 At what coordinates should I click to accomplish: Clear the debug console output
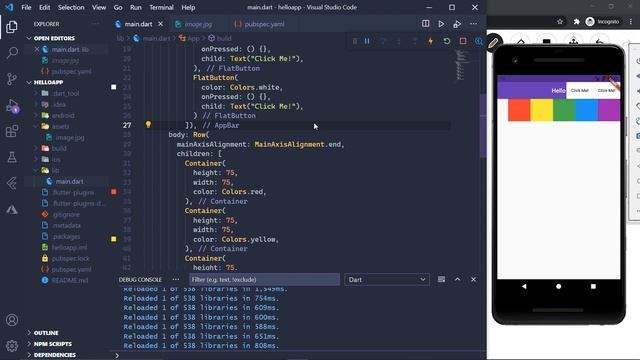pyautogui.click(x=441, y=280)
